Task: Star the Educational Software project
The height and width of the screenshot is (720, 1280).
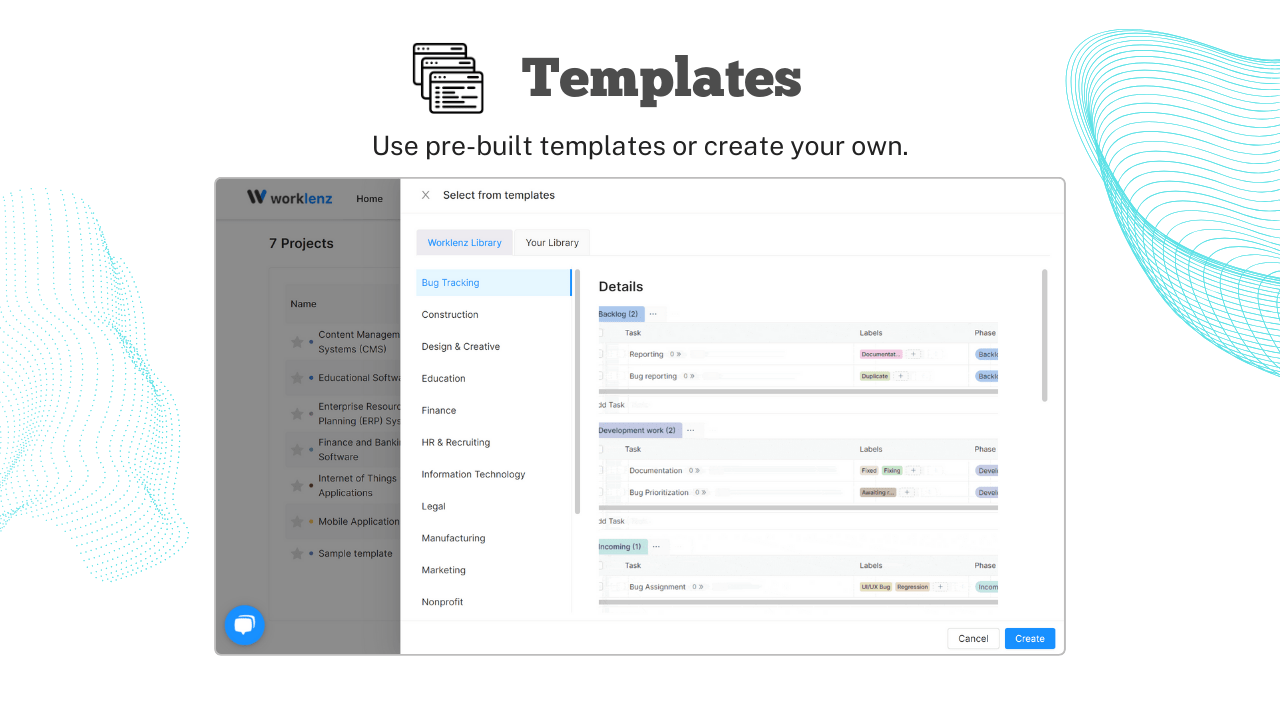Action: [x=296, y=378]
